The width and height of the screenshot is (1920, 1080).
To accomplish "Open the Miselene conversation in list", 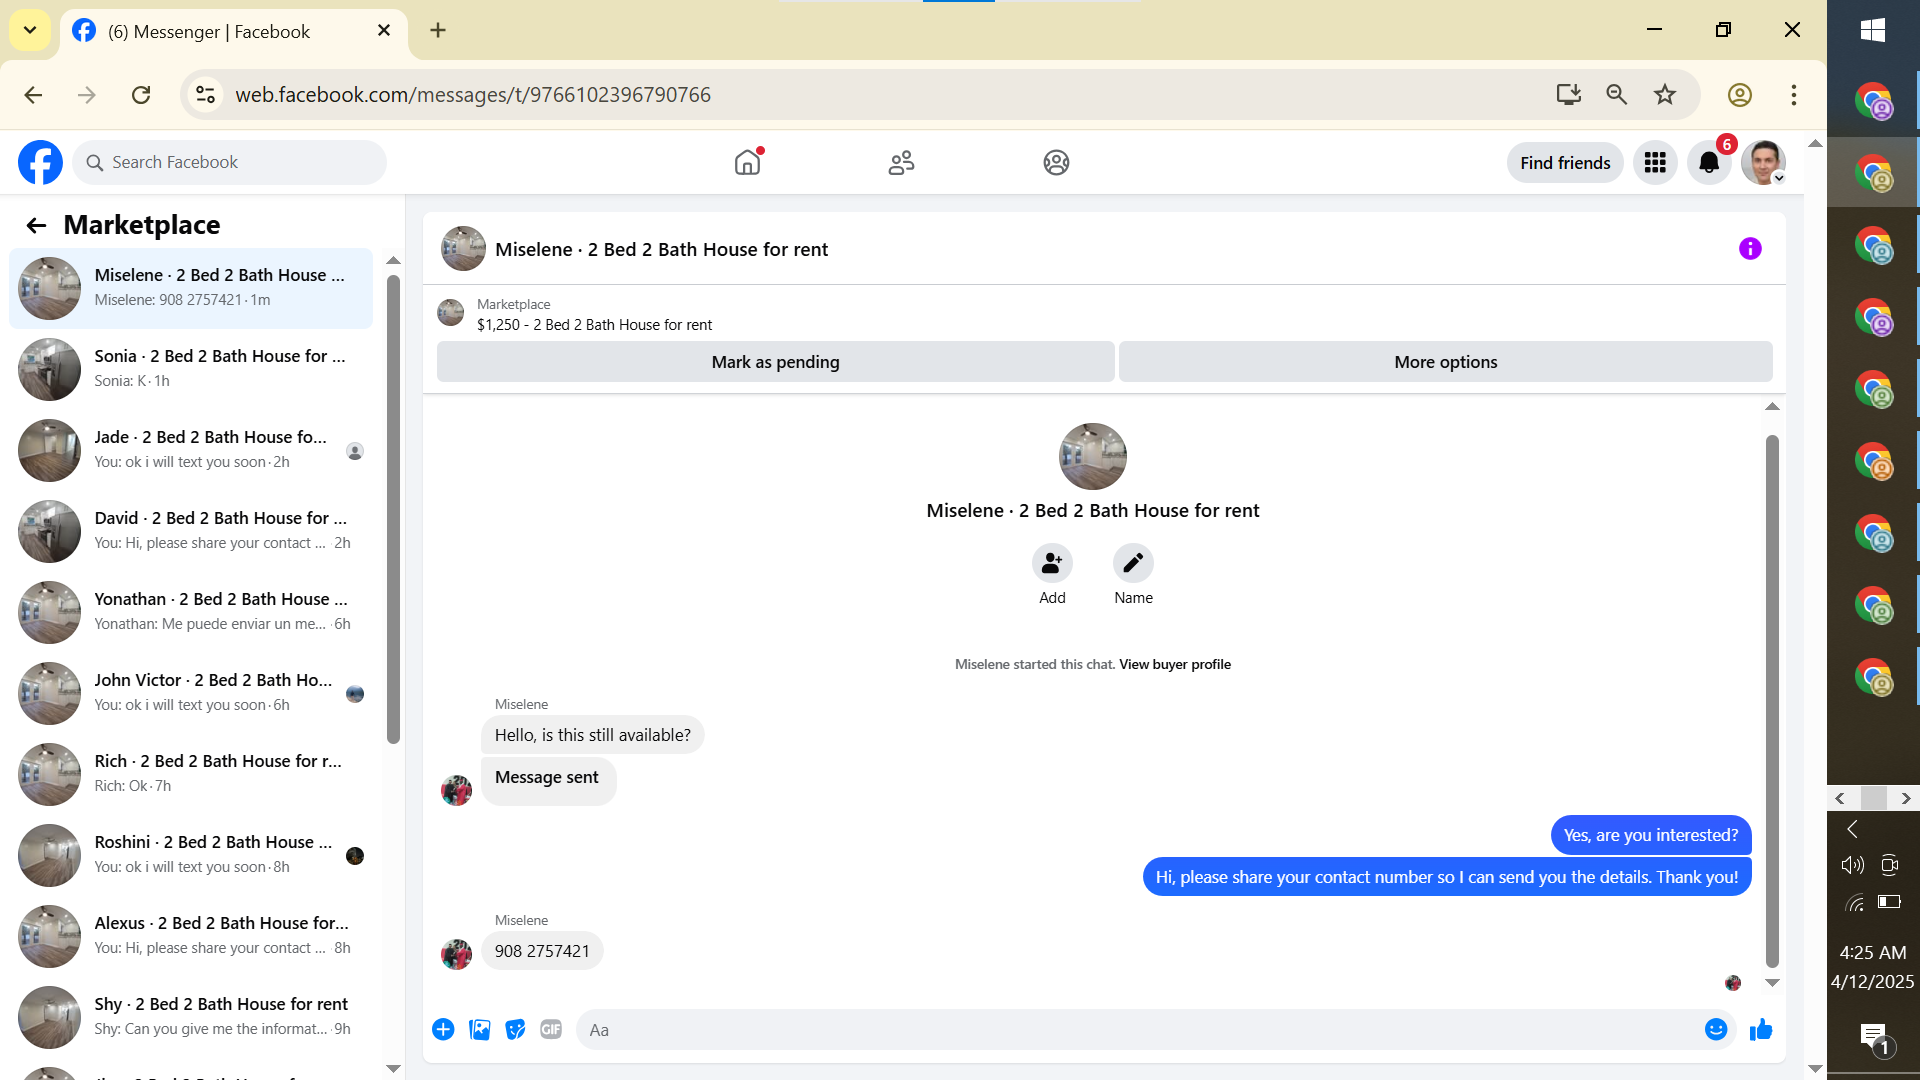I will pyautogui.click(x=191, y=288).
